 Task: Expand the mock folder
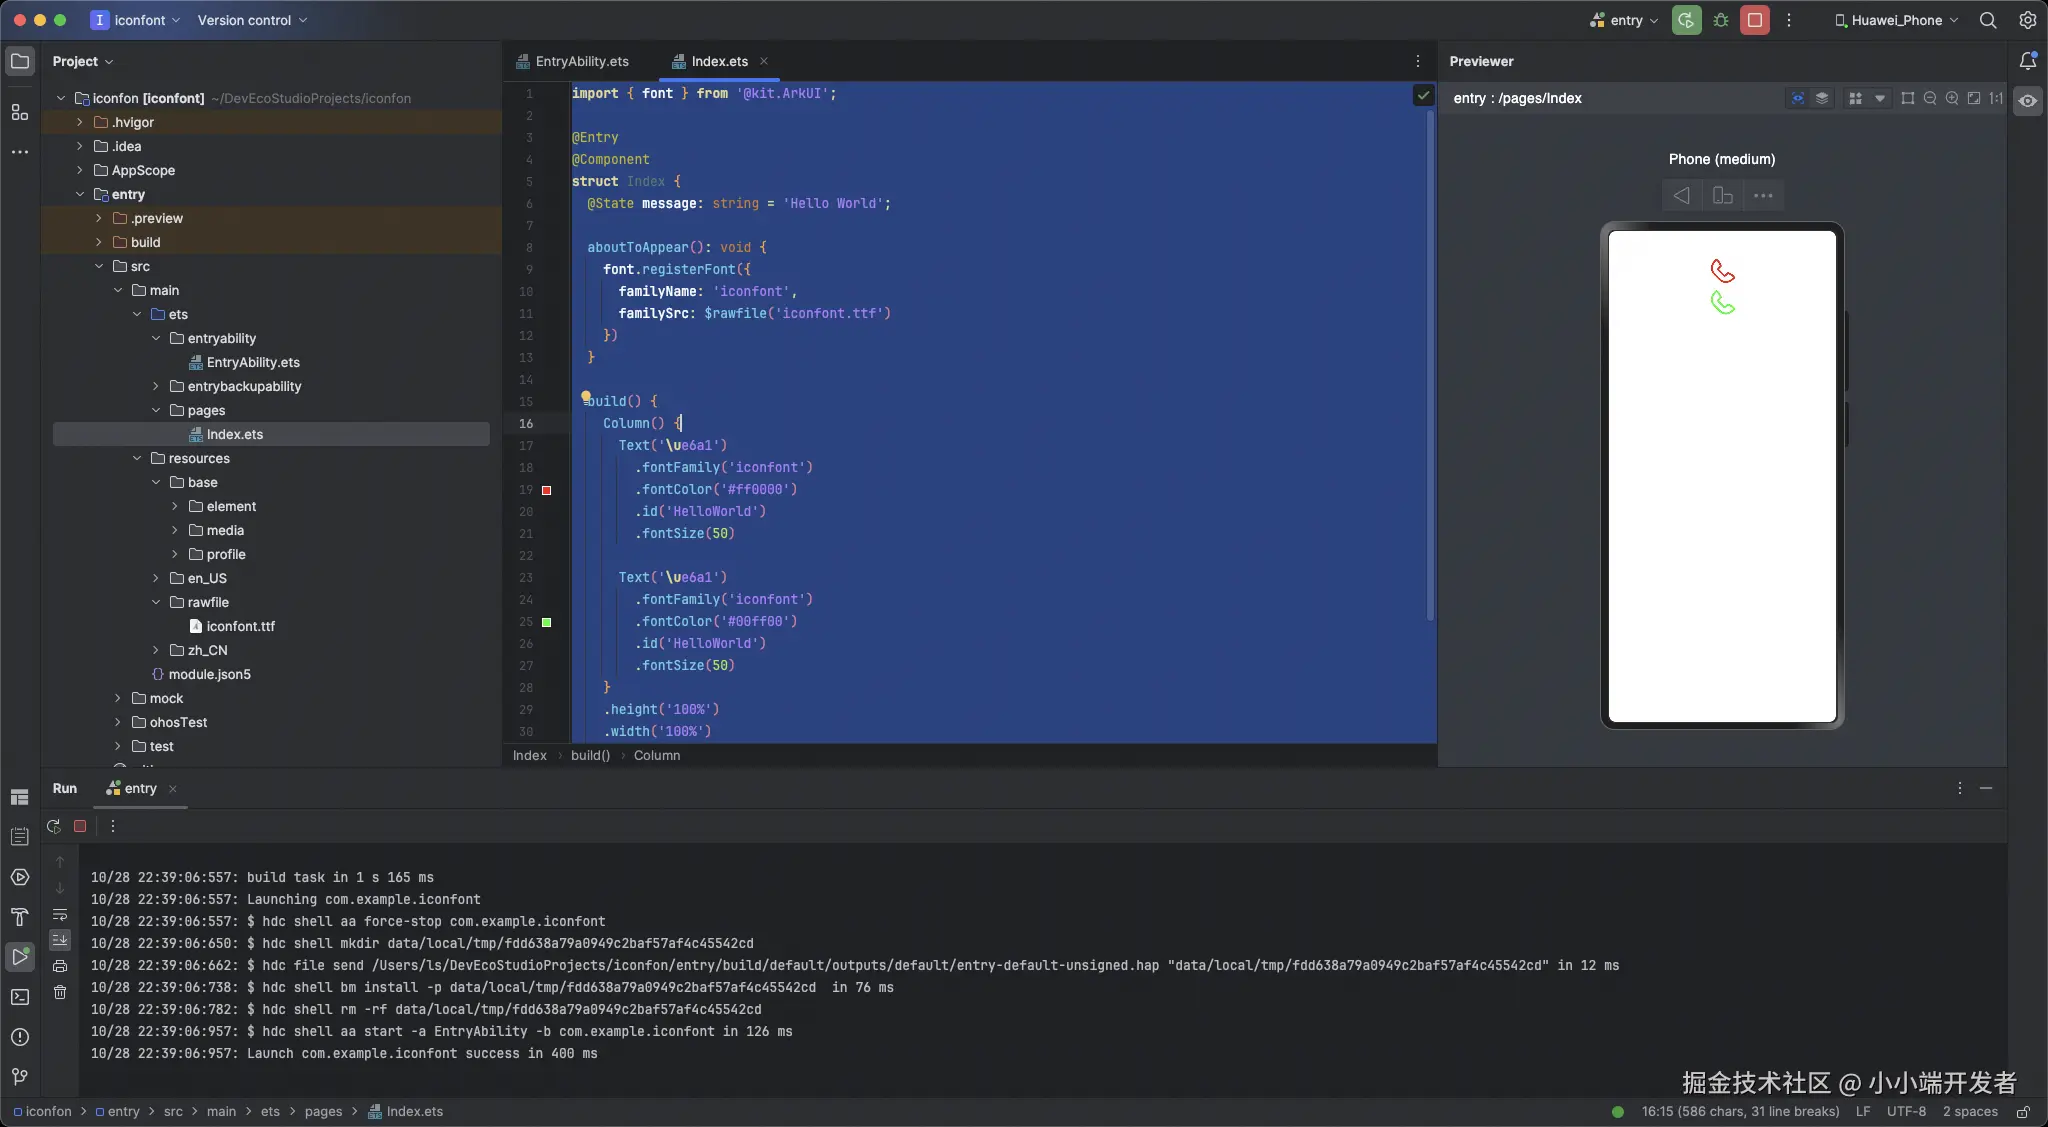click(x=118, y=698)
